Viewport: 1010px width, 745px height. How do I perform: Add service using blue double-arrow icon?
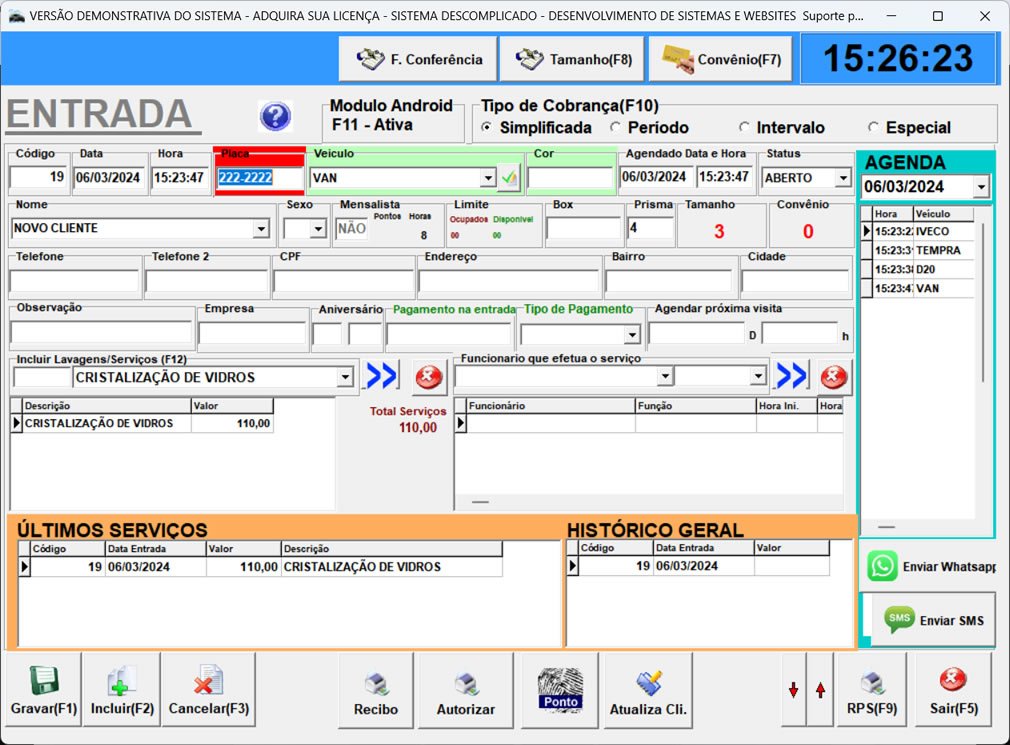tap(382, 375)
